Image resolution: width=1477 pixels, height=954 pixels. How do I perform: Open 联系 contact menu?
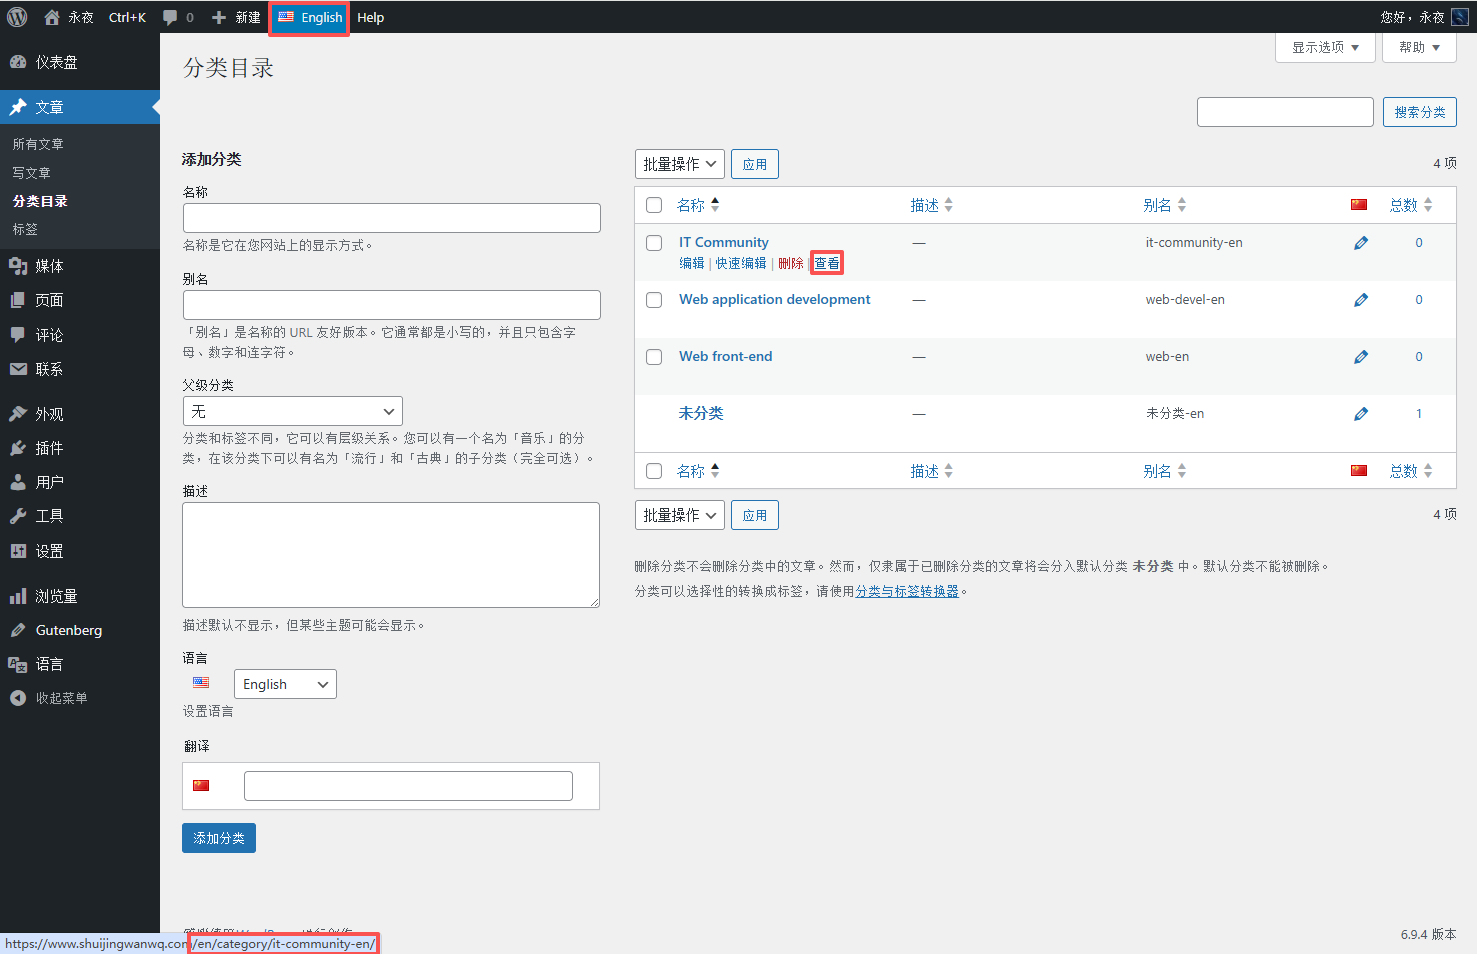tap(80, 369)
